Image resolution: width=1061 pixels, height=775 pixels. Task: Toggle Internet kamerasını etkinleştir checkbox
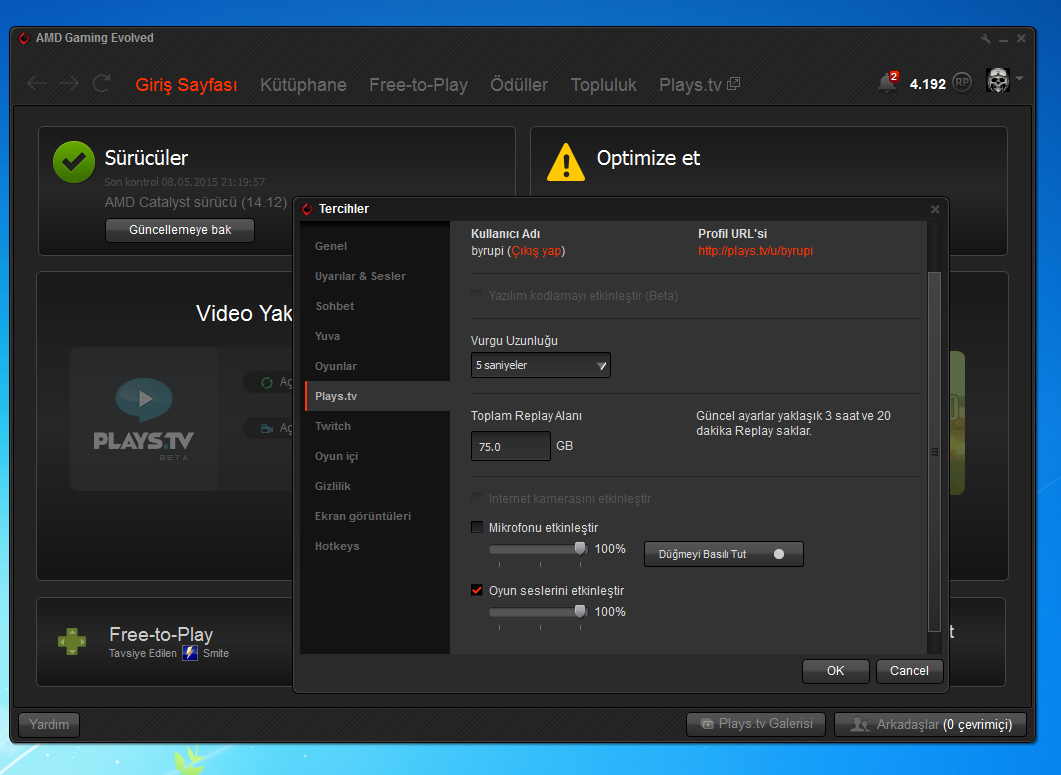click(x=477, y=497)
